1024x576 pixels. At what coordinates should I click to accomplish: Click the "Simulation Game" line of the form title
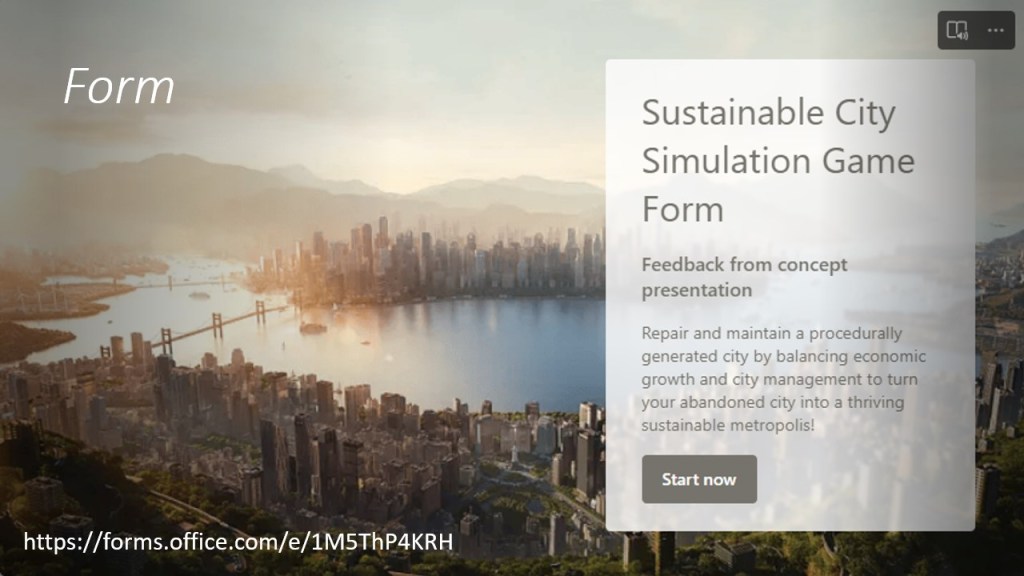778,161
